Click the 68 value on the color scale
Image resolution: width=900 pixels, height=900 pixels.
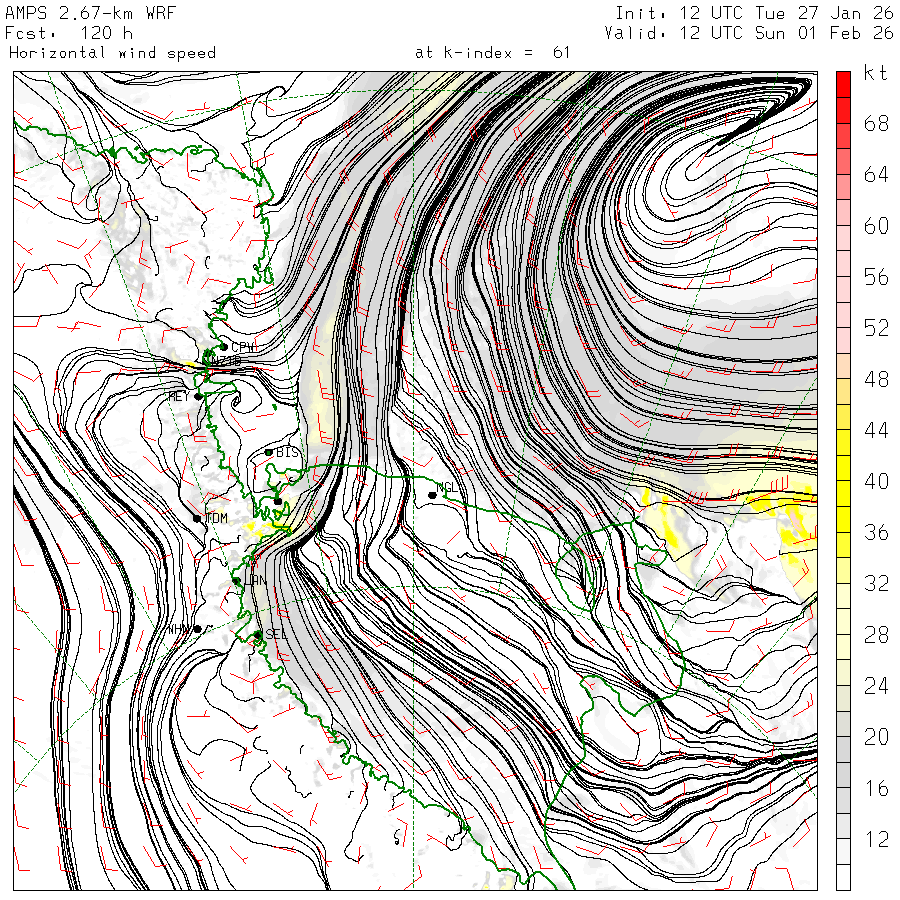(x=876, y=123)
